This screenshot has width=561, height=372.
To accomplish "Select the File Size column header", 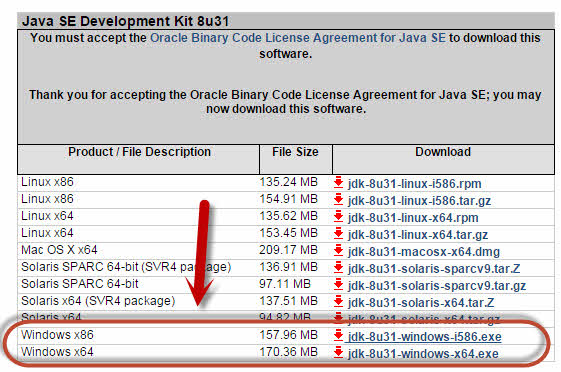I will pos(295,152).
